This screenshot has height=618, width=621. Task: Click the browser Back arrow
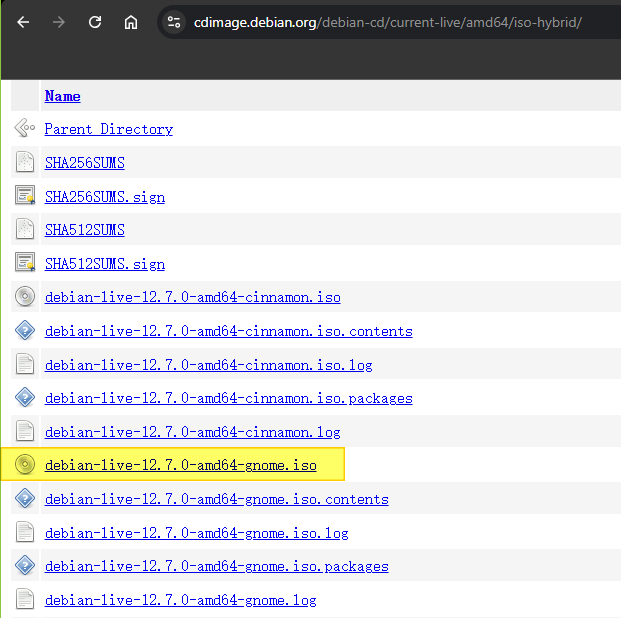point(23,22)
